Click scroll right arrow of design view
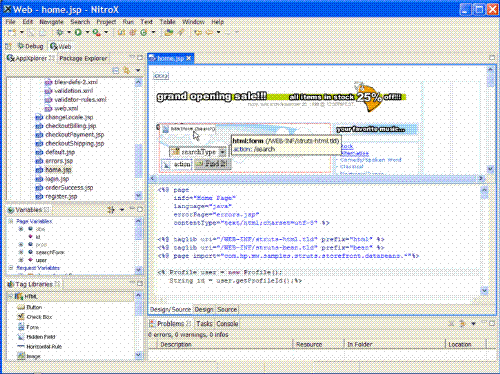The image size is (500, 374). [481, 178]
